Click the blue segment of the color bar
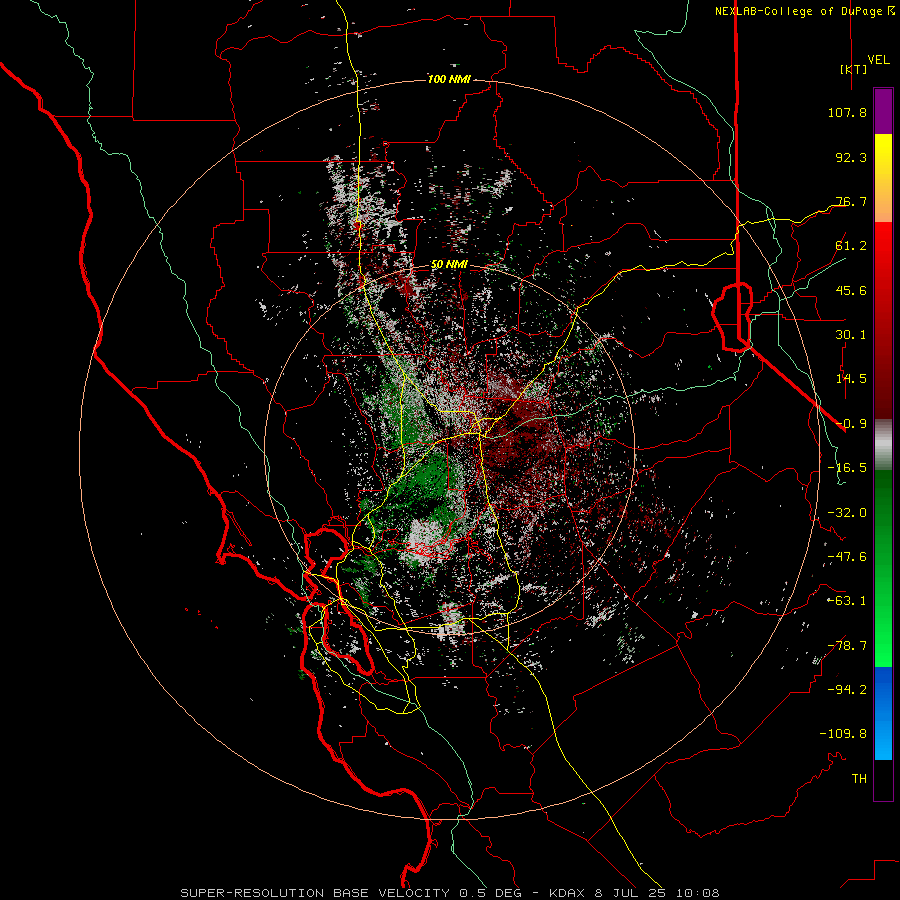Viewport: 900px width, 900px height. tap(883, 713)
